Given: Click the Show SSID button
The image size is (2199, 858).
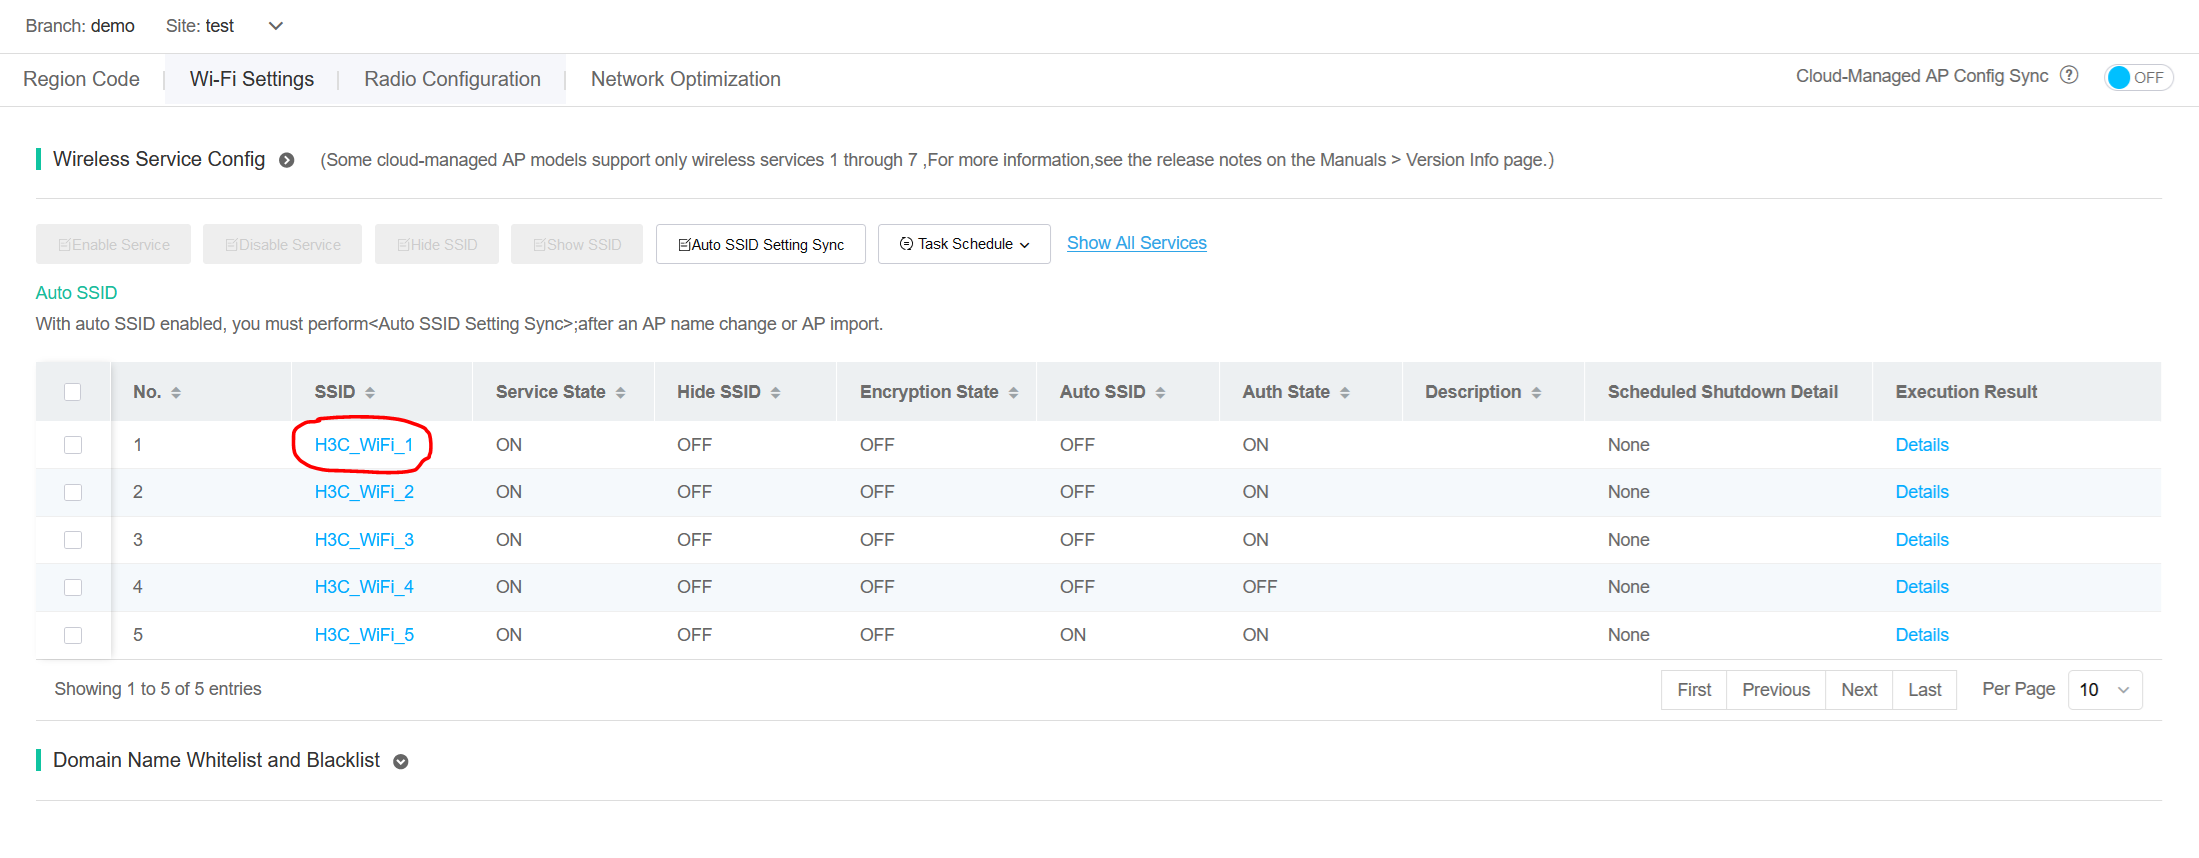Looking at the screenshot, I should 577,244.
